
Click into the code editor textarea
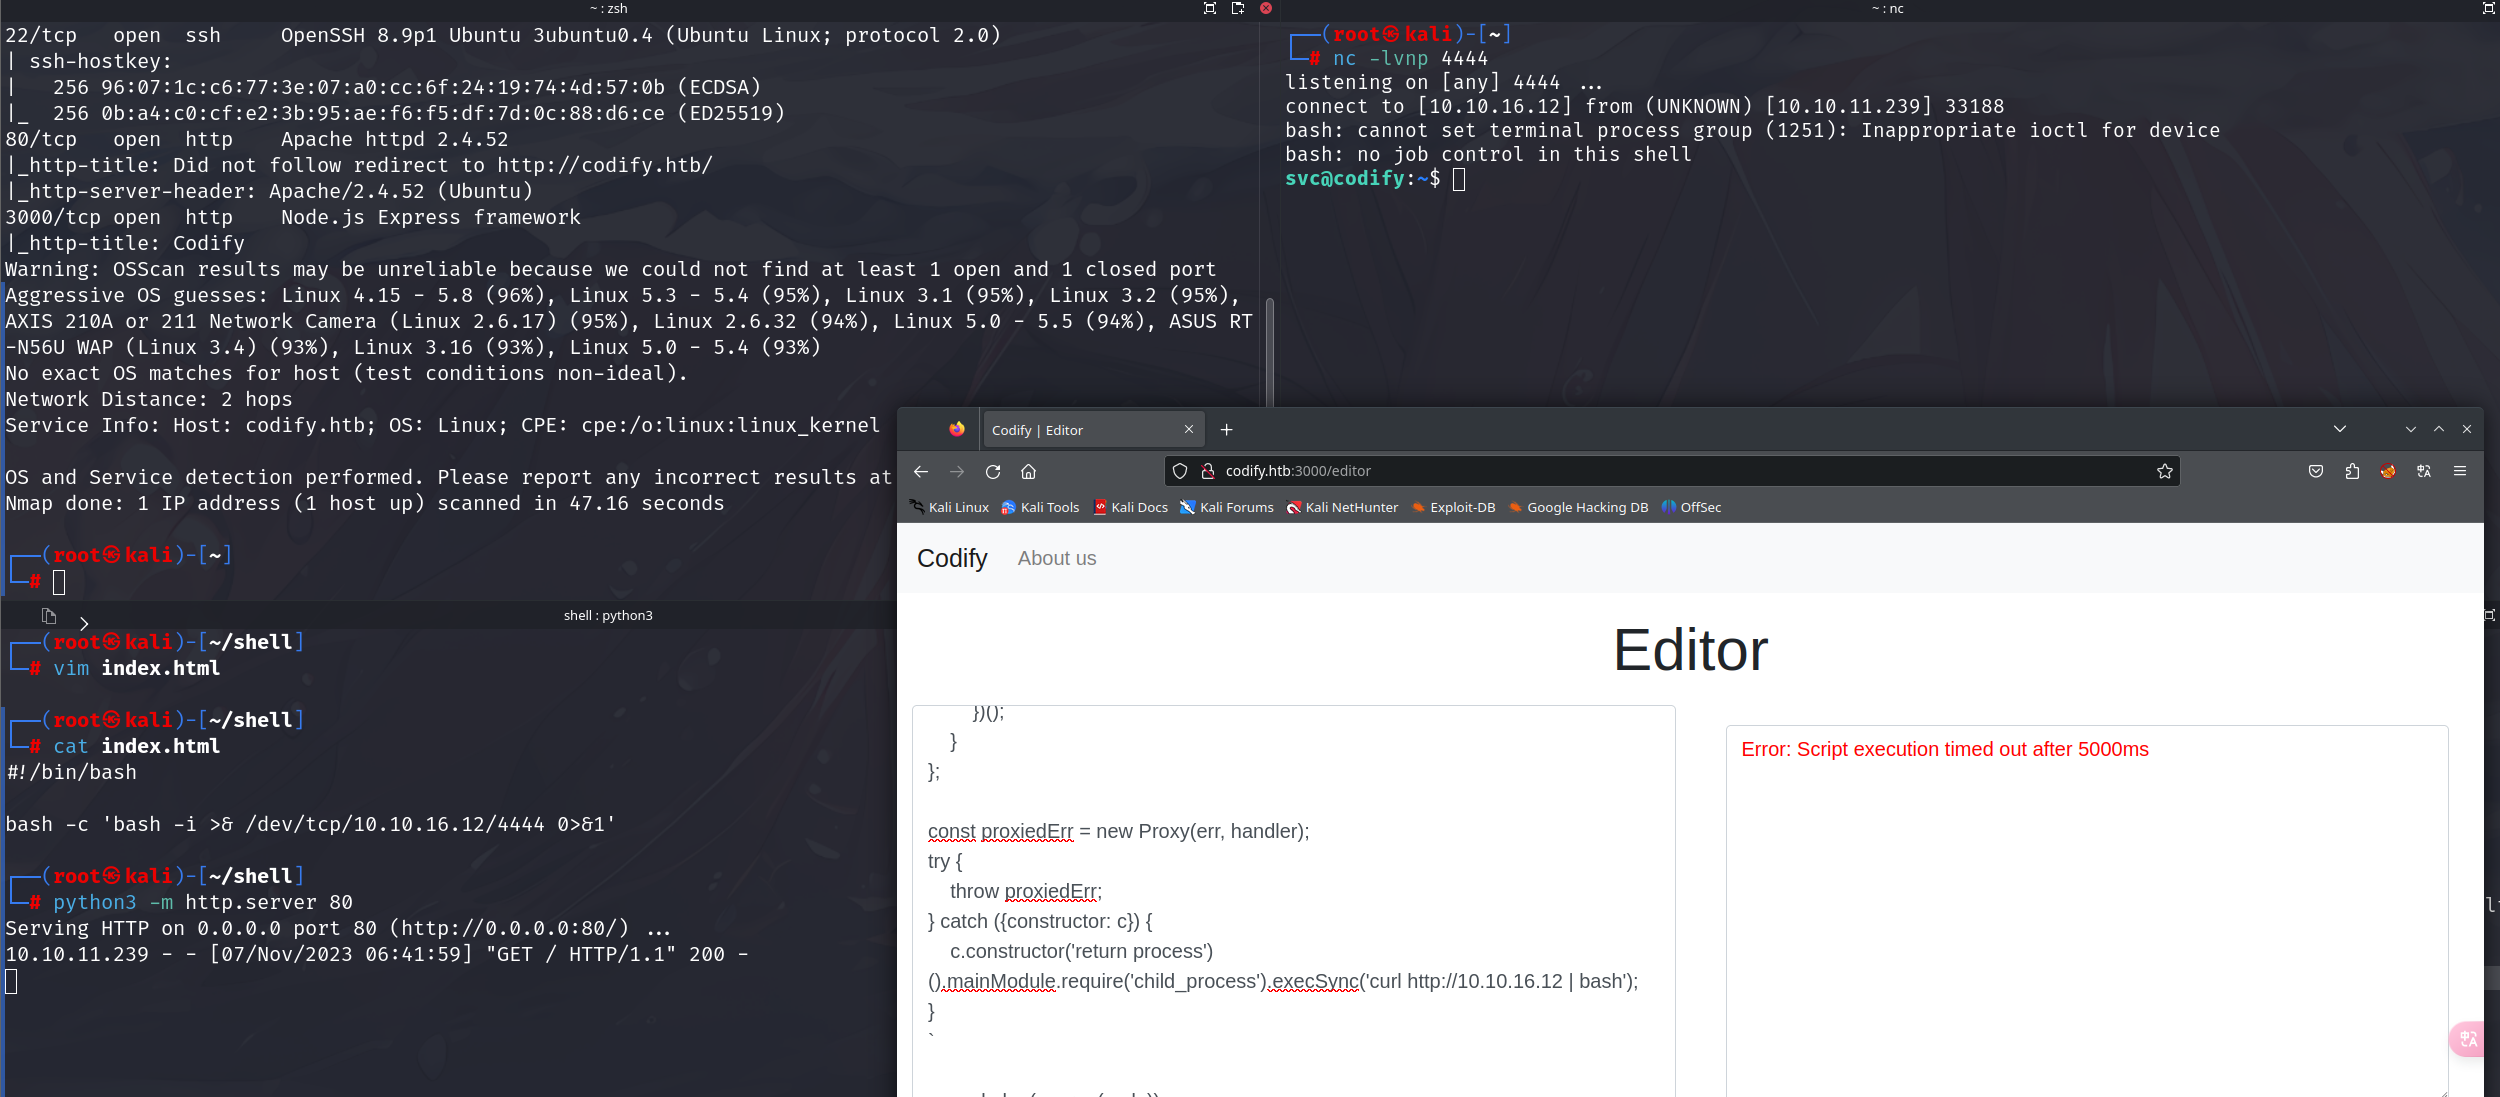click(x=1292, y=900)
